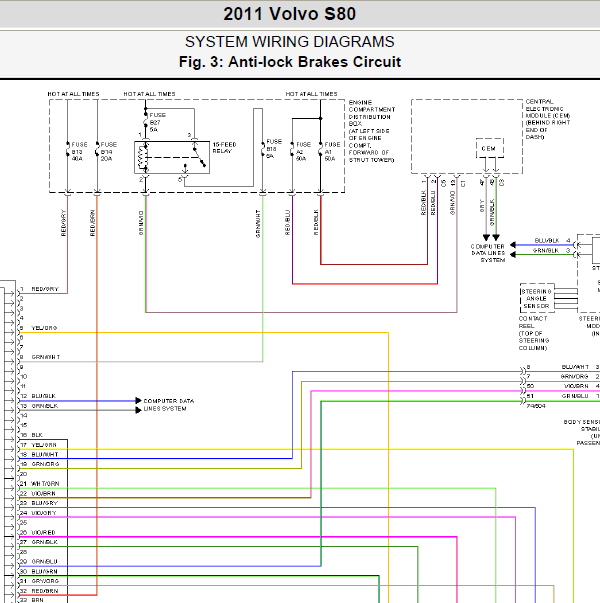Click pin 32 RED/BRN connector label
The height and width of the screenshot is (603, 600).
click(x=45, y=590)
